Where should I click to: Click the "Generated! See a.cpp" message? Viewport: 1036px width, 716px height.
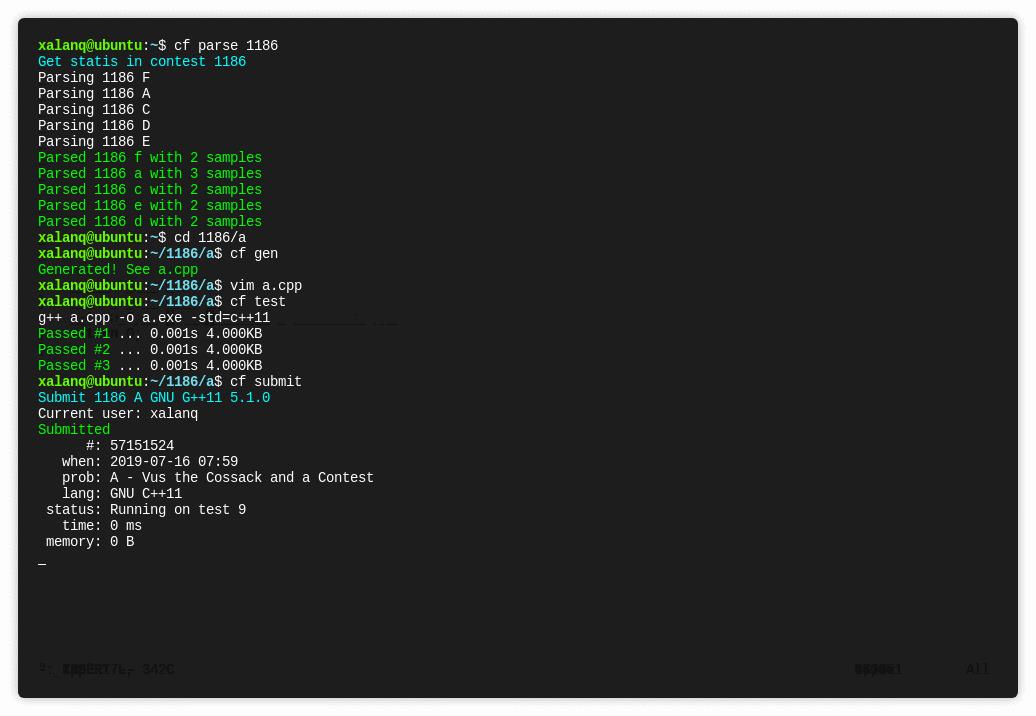(x=118, y=270)
